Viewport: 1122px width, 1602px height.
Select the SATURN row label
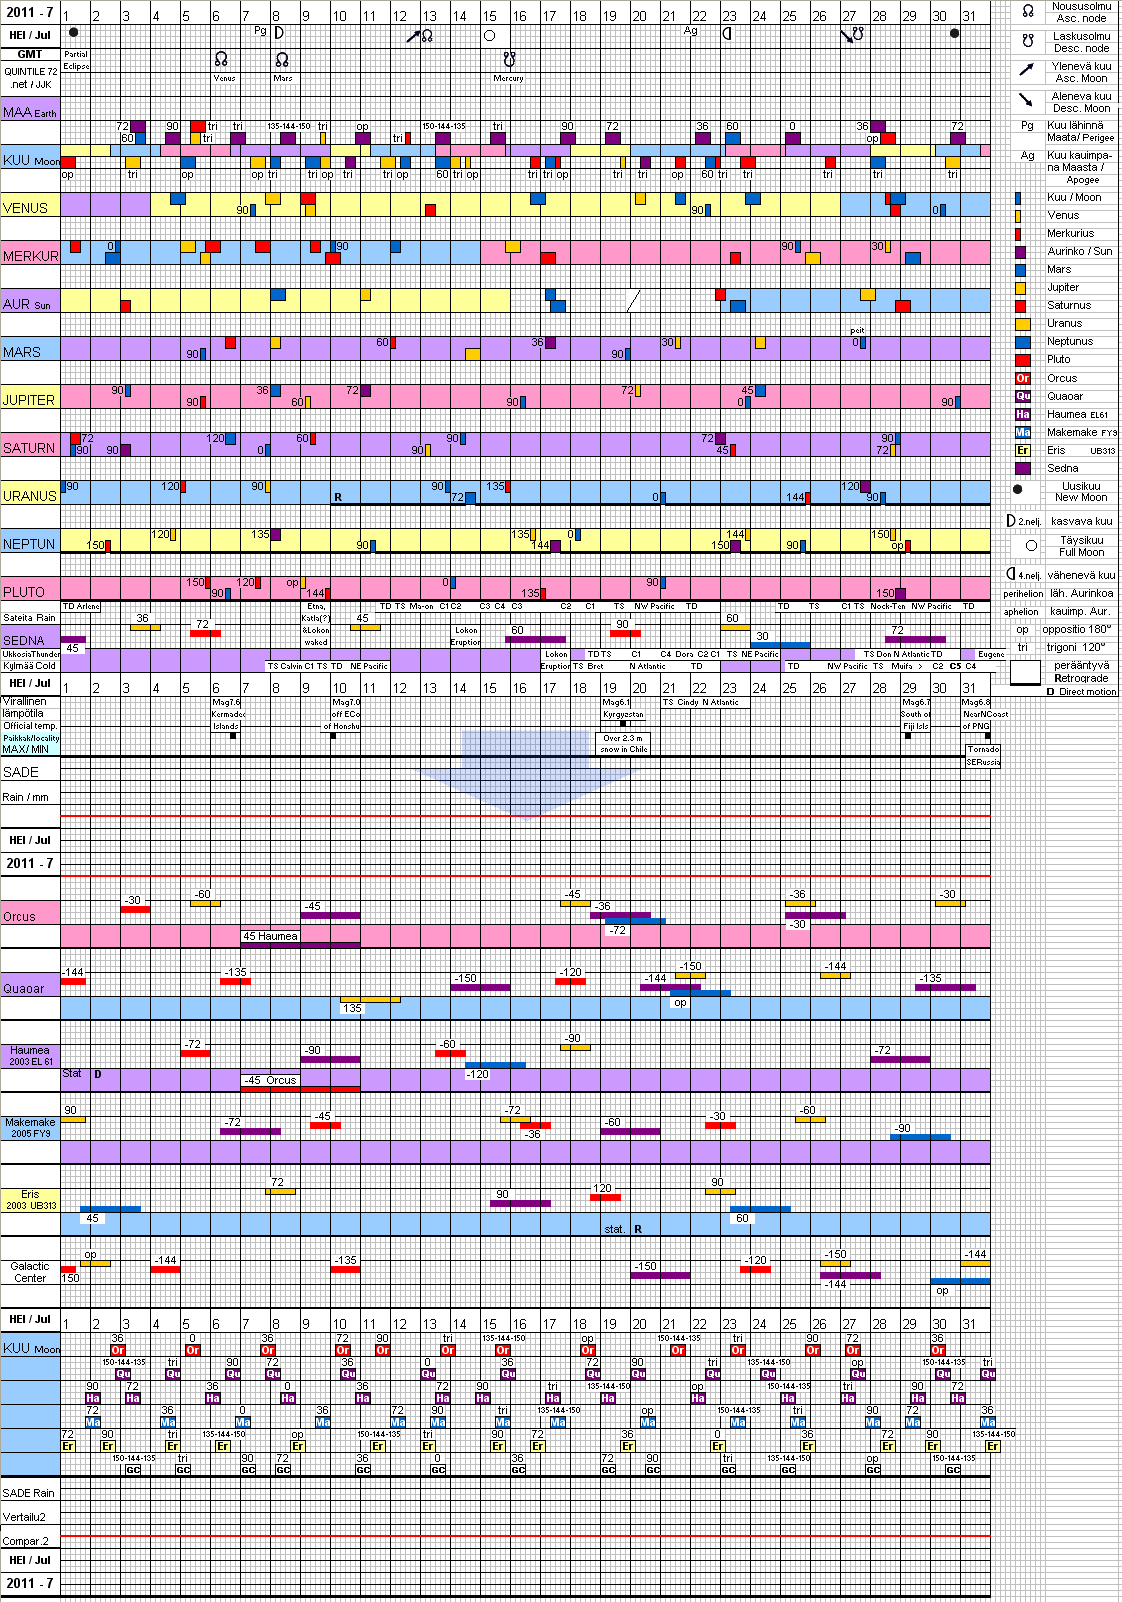(x=29, y=448)
